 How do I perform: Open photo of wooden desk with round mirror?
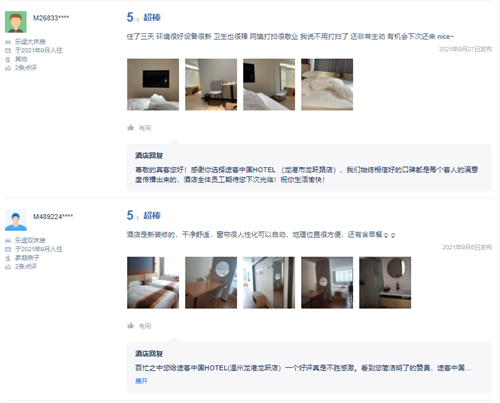(x=211, y=282)
